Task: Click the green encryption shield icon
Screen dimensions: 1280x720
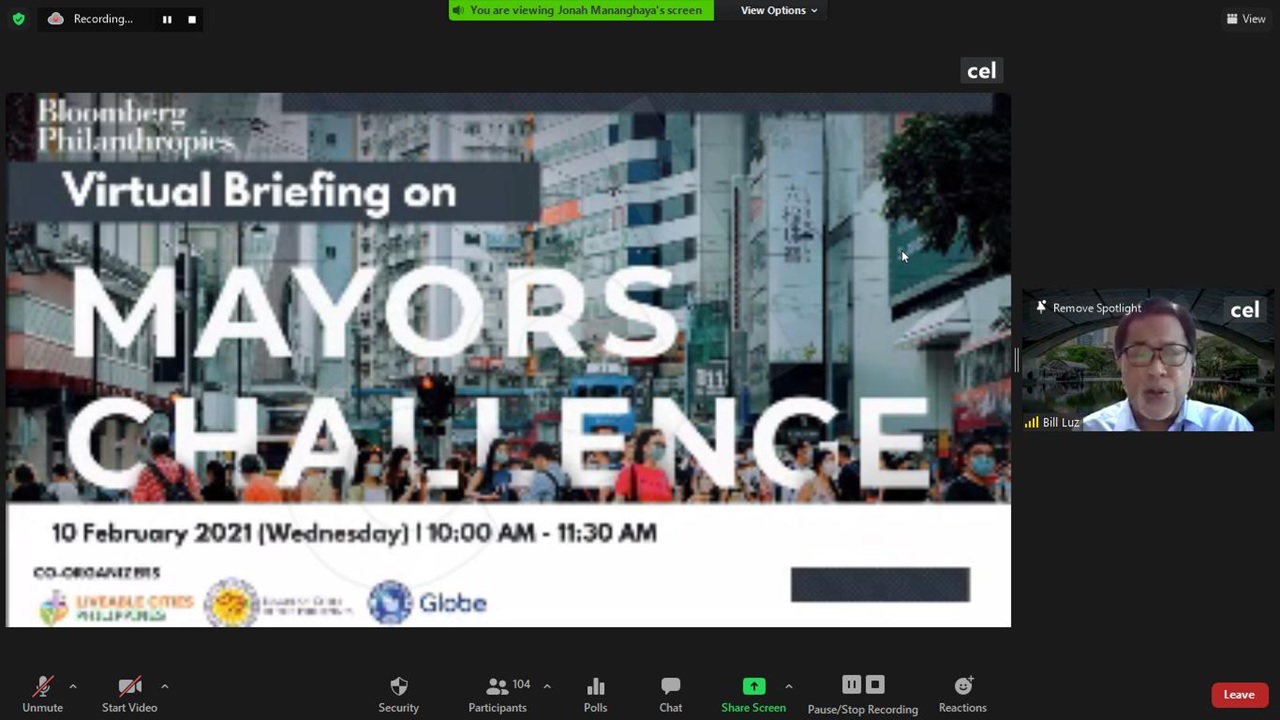Action: click(18, 19)
